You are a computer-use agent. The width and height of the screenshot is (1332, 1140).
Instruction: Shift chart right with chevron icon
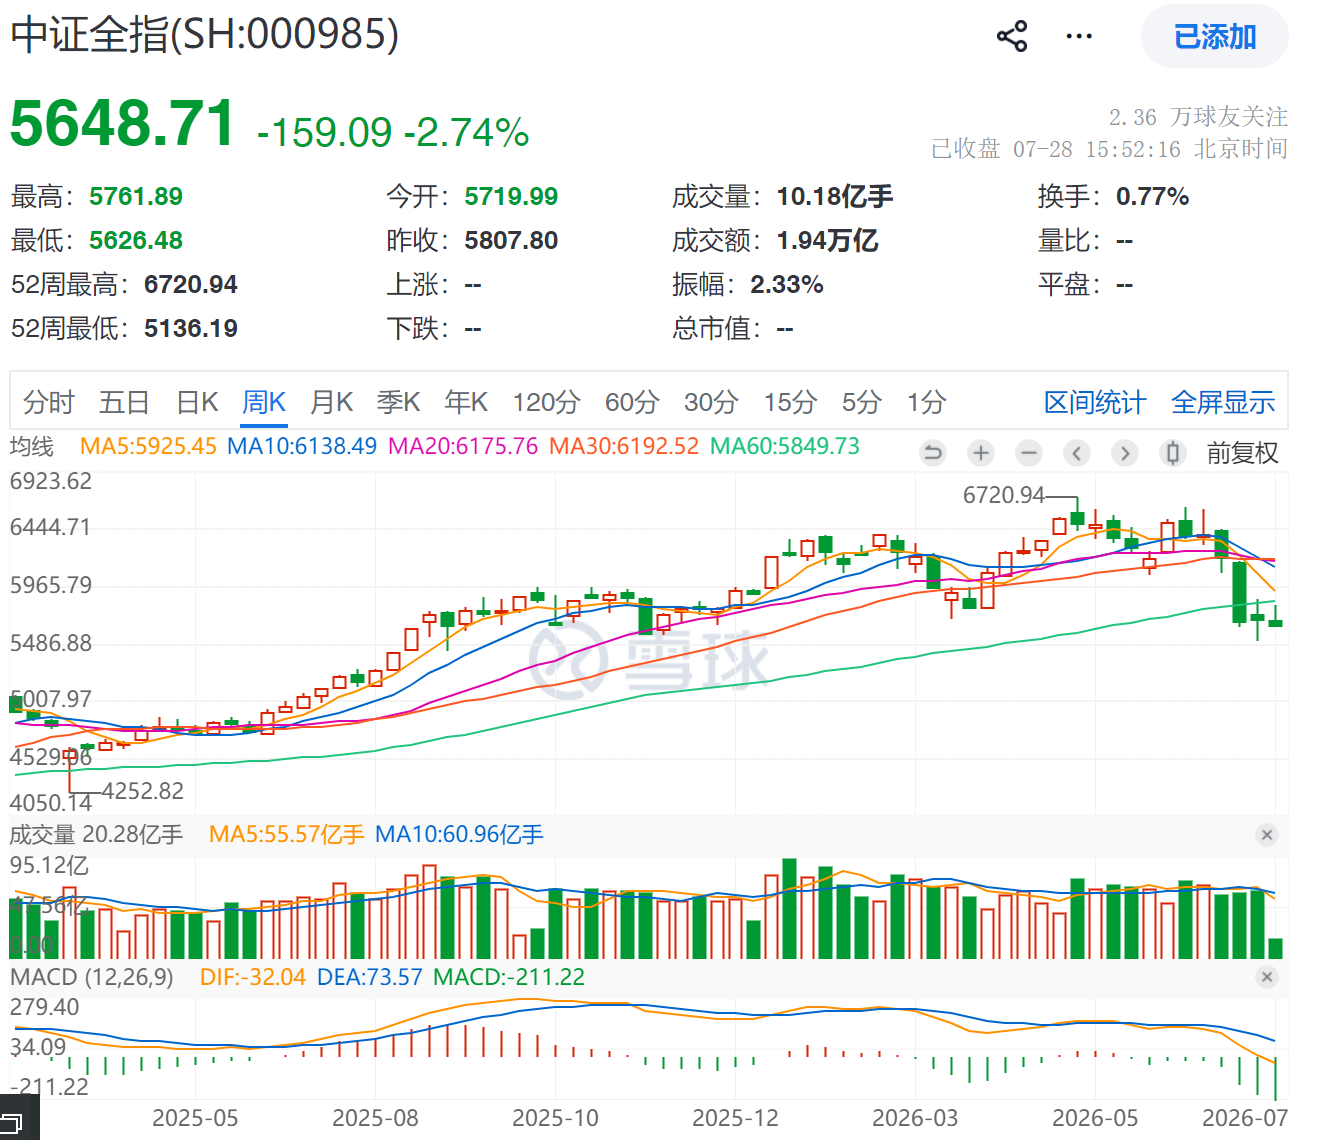[1125, 453]
